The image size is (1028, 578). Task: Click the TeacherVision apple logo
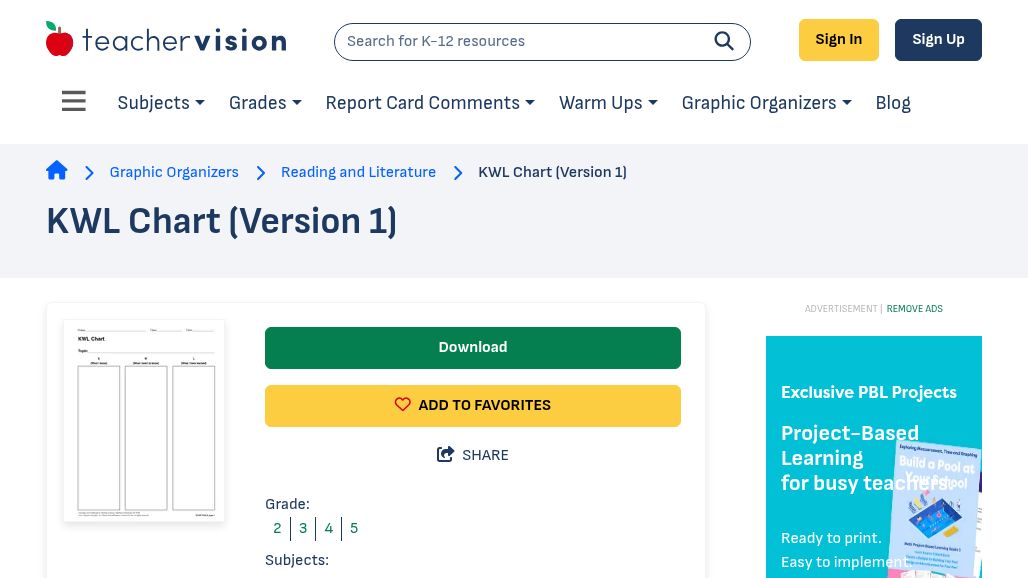click(x=60, y=40)
